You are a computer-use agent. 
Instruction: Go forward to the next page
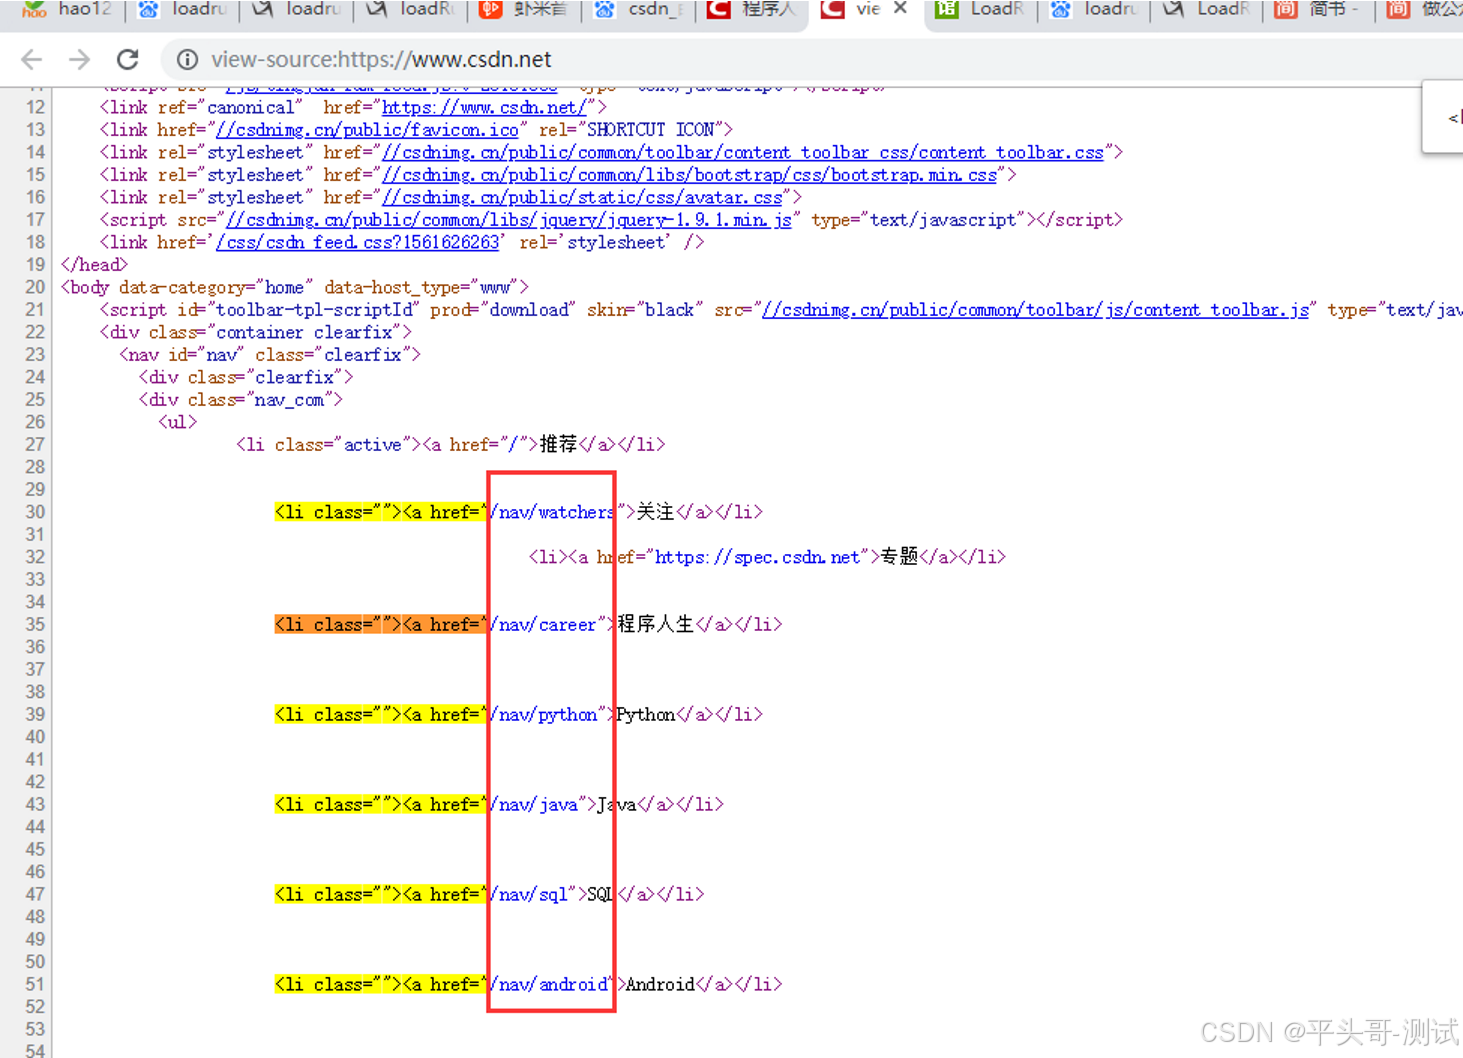click(x=79, y=60)
